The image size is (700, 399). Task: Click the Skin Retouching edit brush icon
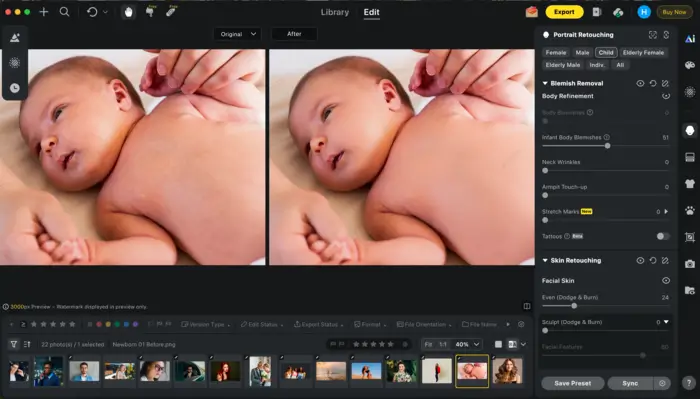coord(665,260)
